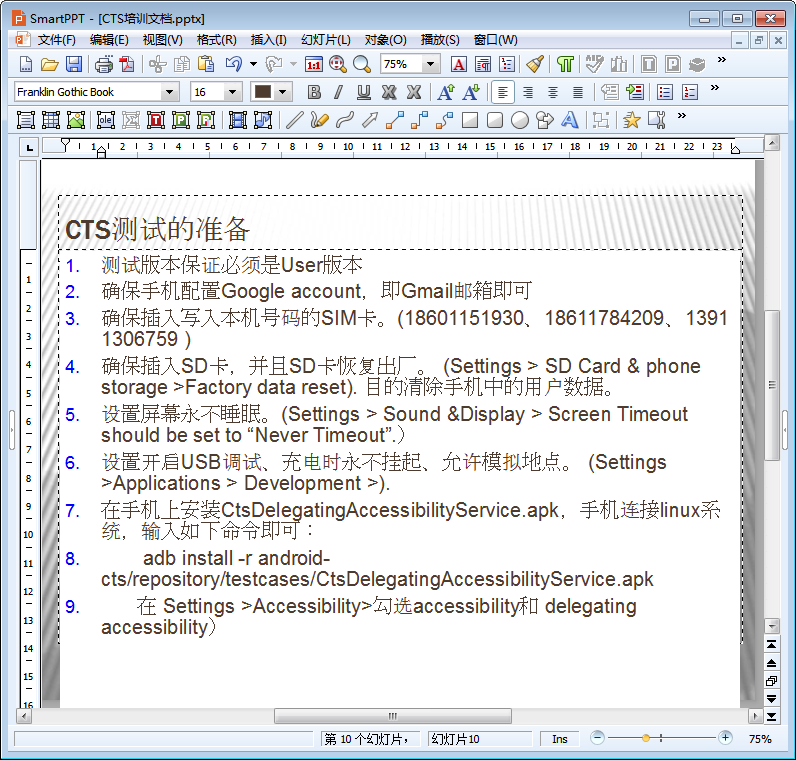Save the presentation with the floppy icon

pos(74,64)
